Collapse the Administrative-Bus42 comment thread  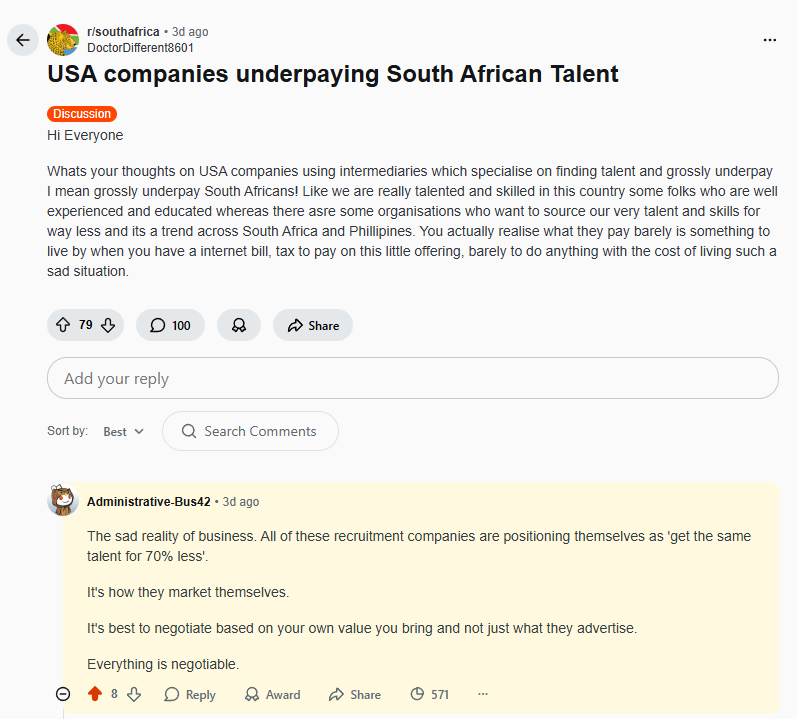click(63, 694)
